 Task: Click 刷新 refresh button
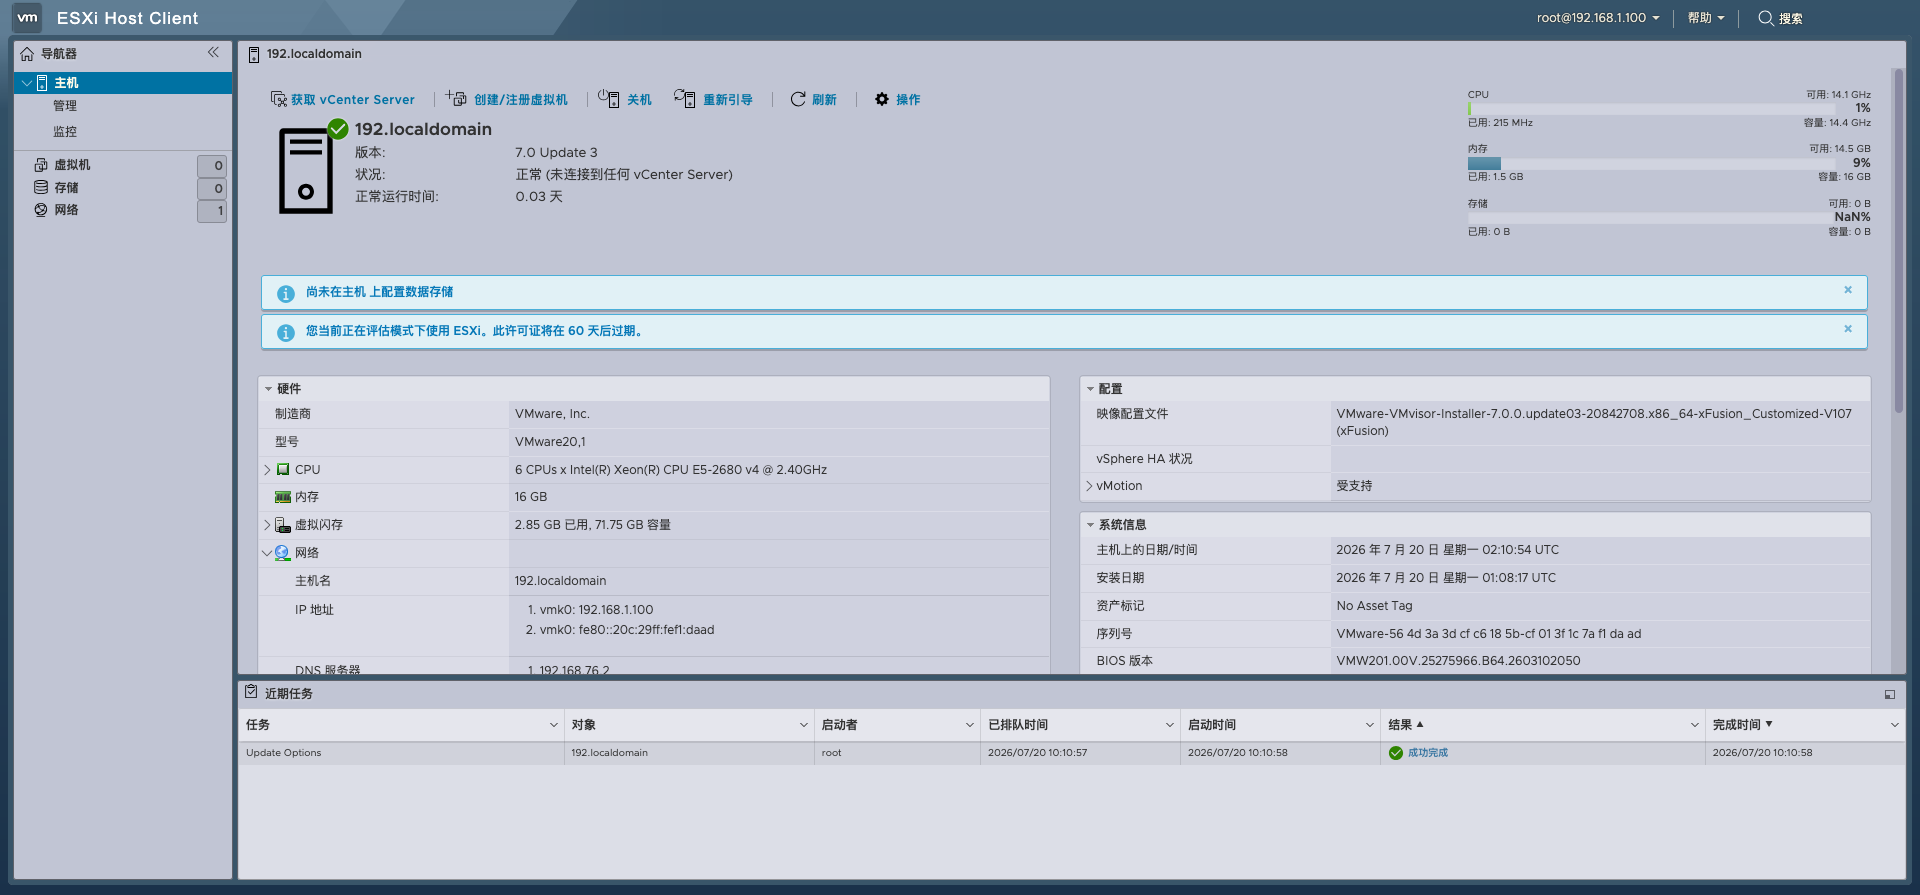tap(813, 99)
